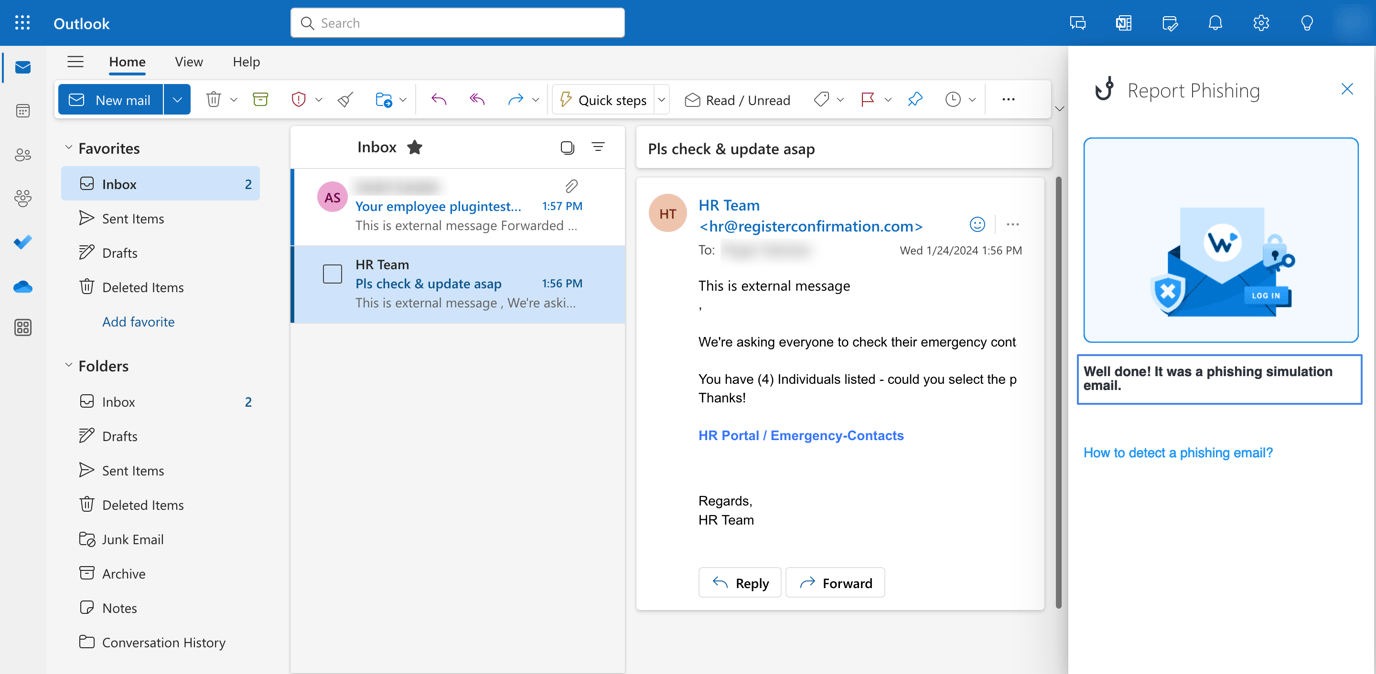Viewport: 1376px width, 674px height.
Task: Toggle Read / Unread on the message
Action: [738, 99]
